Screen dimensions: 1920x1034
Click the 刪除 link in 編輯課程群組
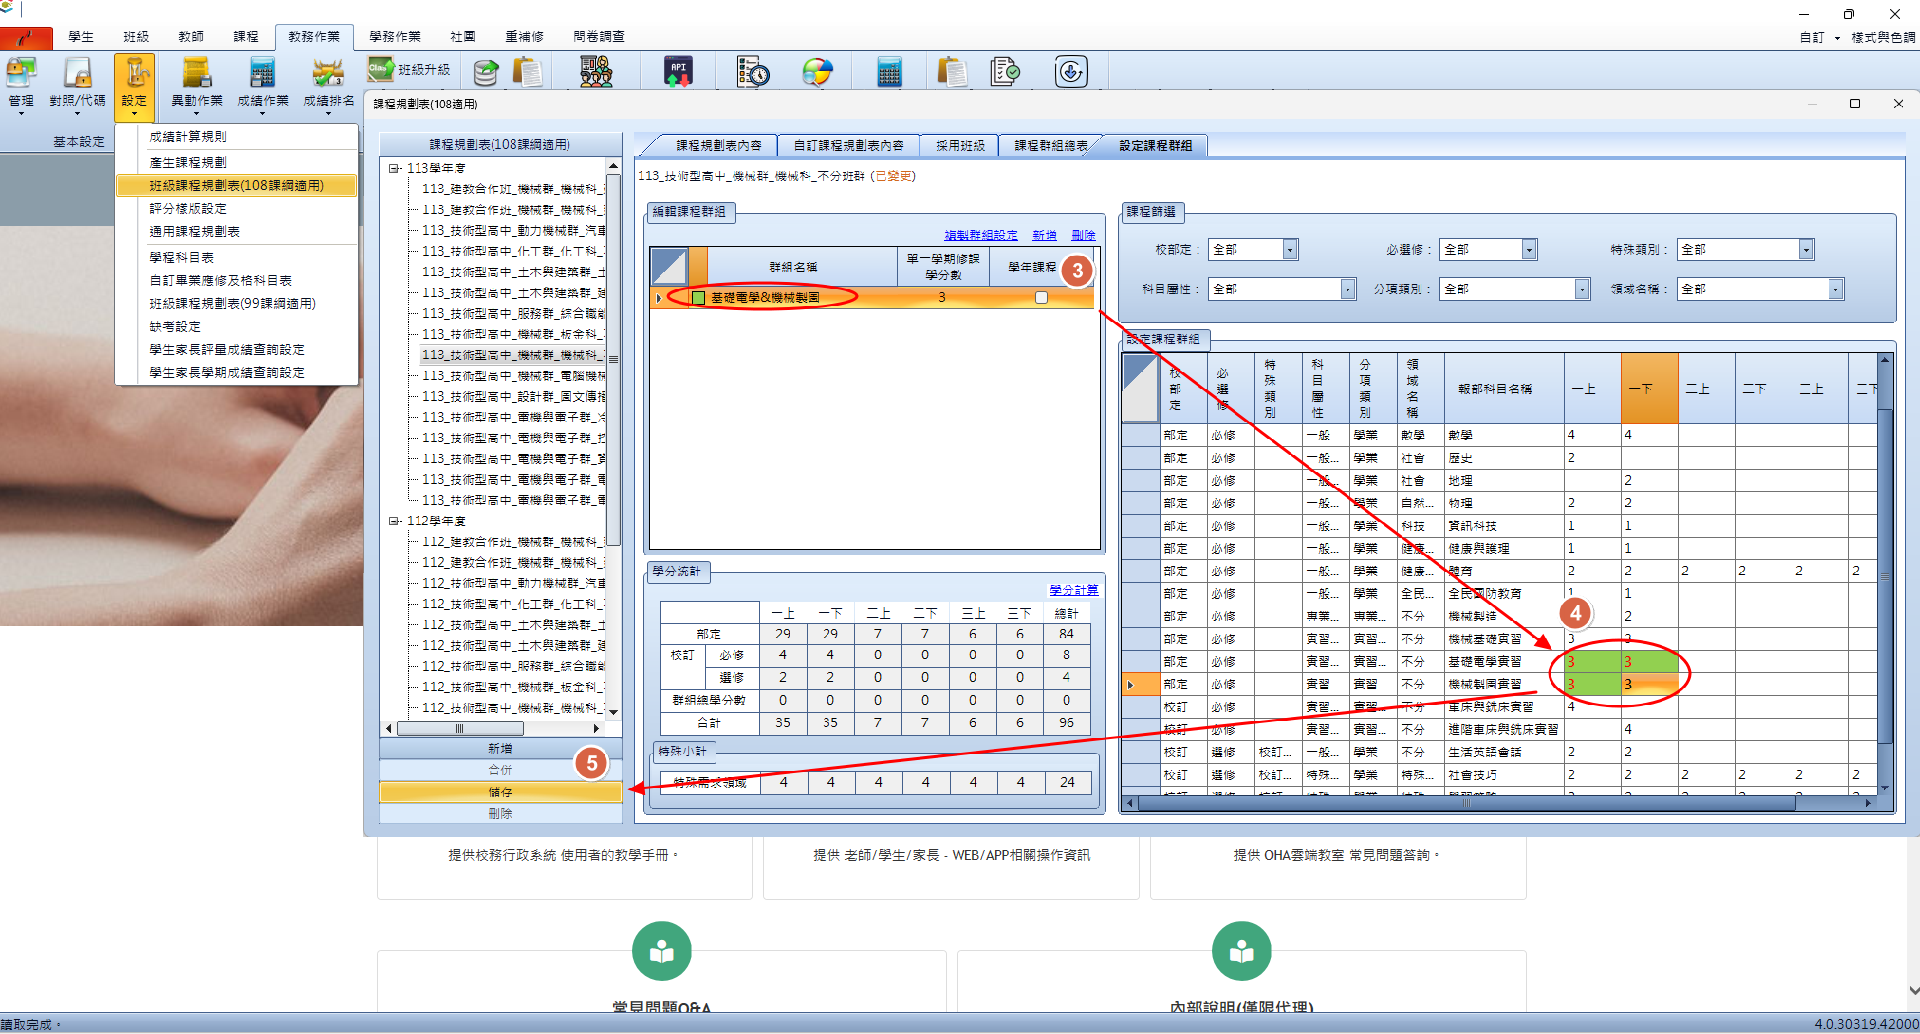click(1083, 236)
